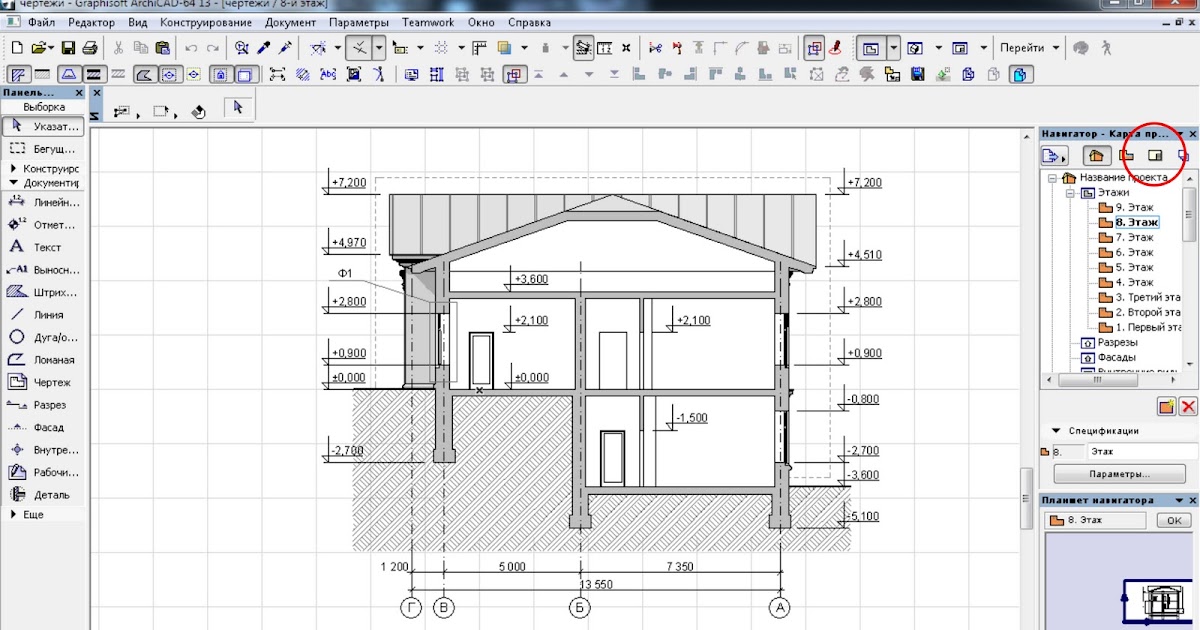
Task: Click the Layout Book icon in Navigator
Action: [1155, 156]
